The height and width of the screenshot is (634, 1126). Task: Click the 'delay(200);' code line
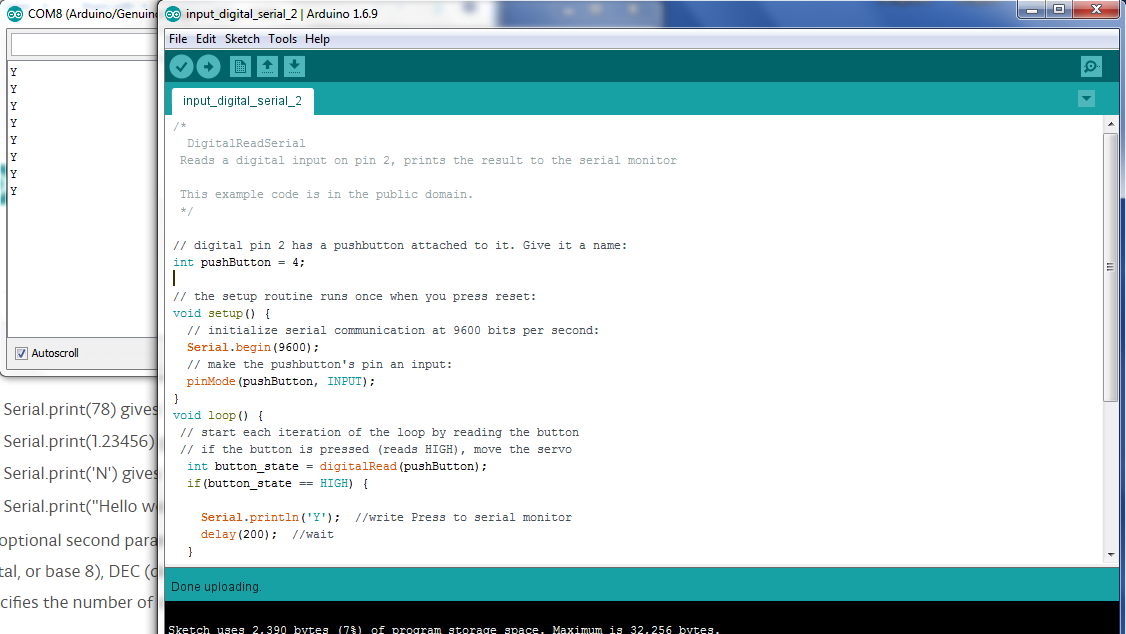tap(238, 534)
